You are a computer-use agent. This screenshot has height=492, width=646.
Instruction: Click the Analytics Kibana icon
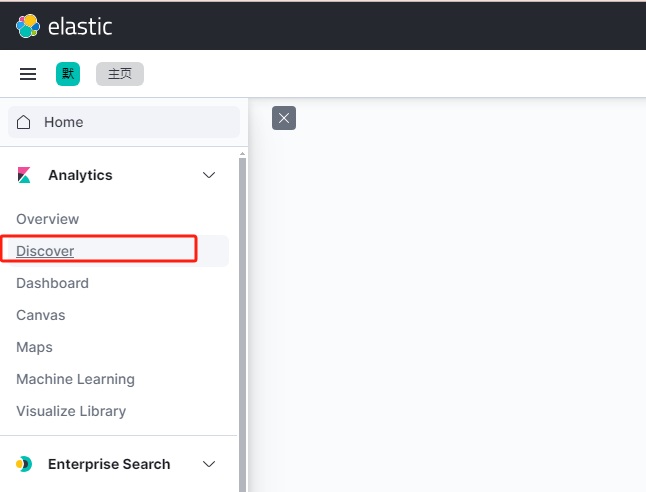click(x=25, y=175)
